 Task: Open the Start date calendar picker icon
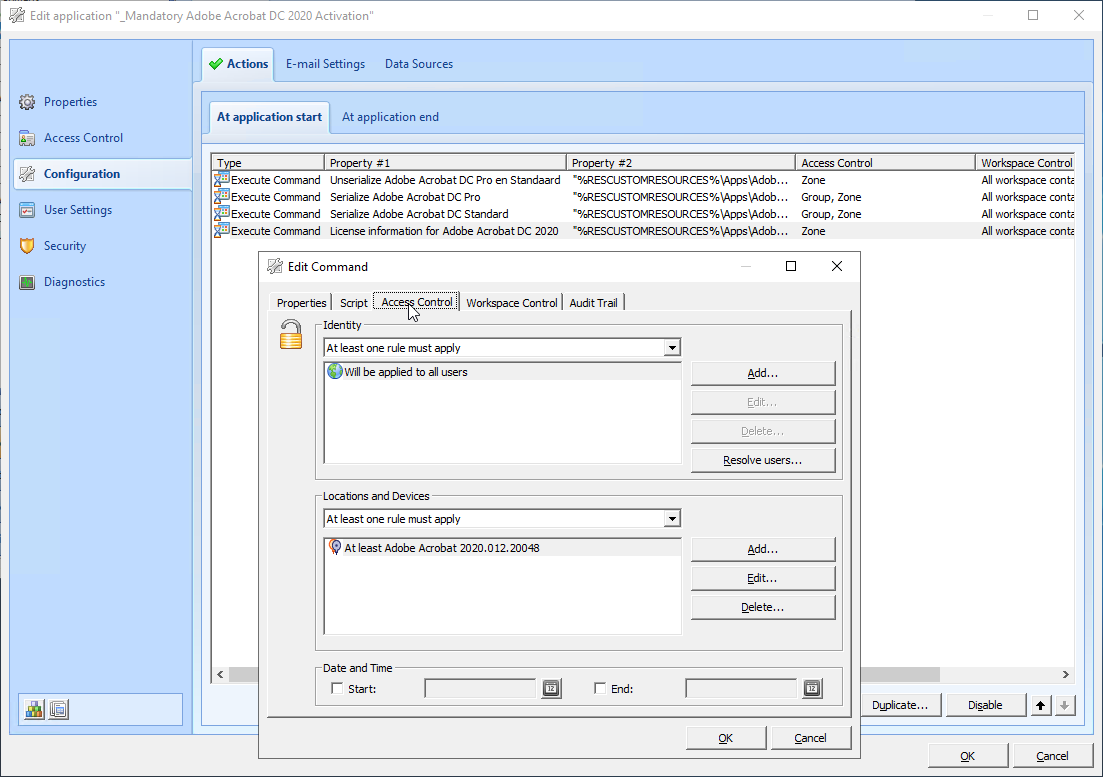[551, 688]
